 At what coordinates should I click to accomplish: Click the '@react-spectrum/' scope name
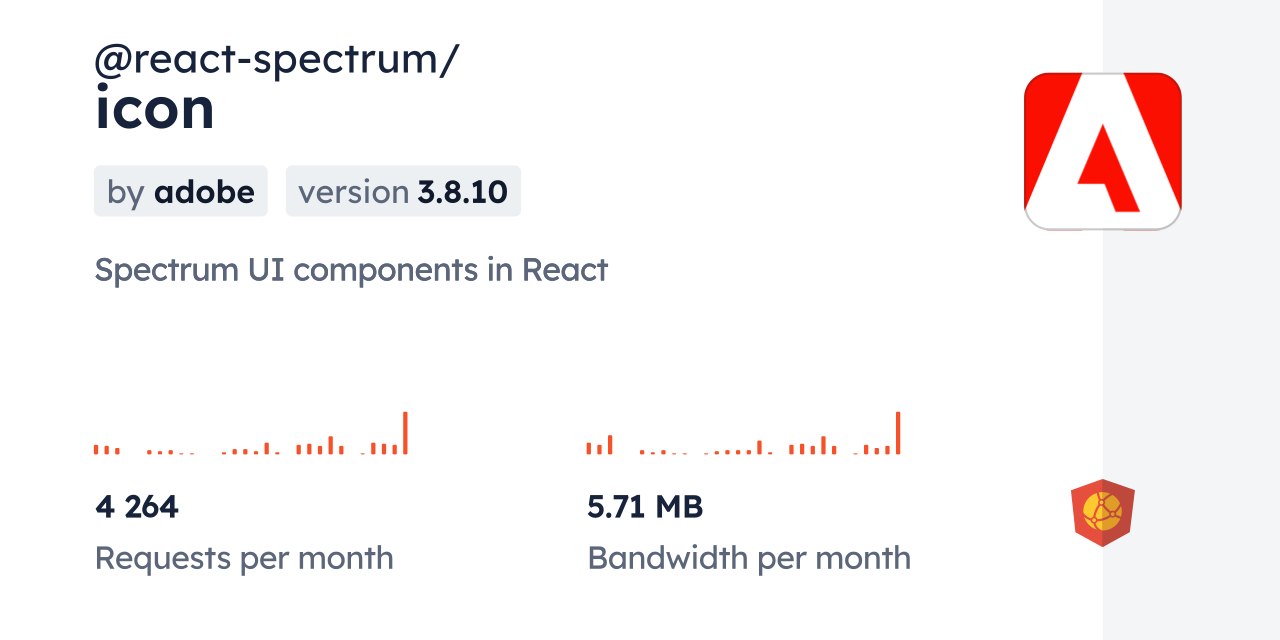tap(276, 60)
